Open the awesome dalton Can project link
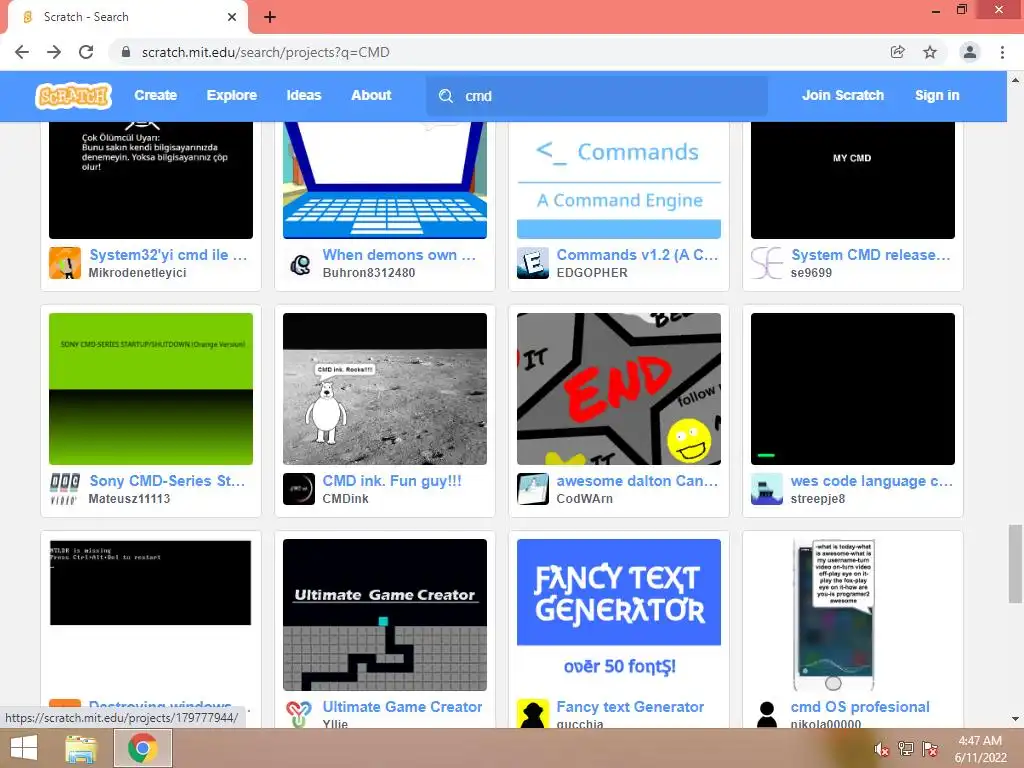The width and height of the screenshot is (1024, 768). pos(637,481)
